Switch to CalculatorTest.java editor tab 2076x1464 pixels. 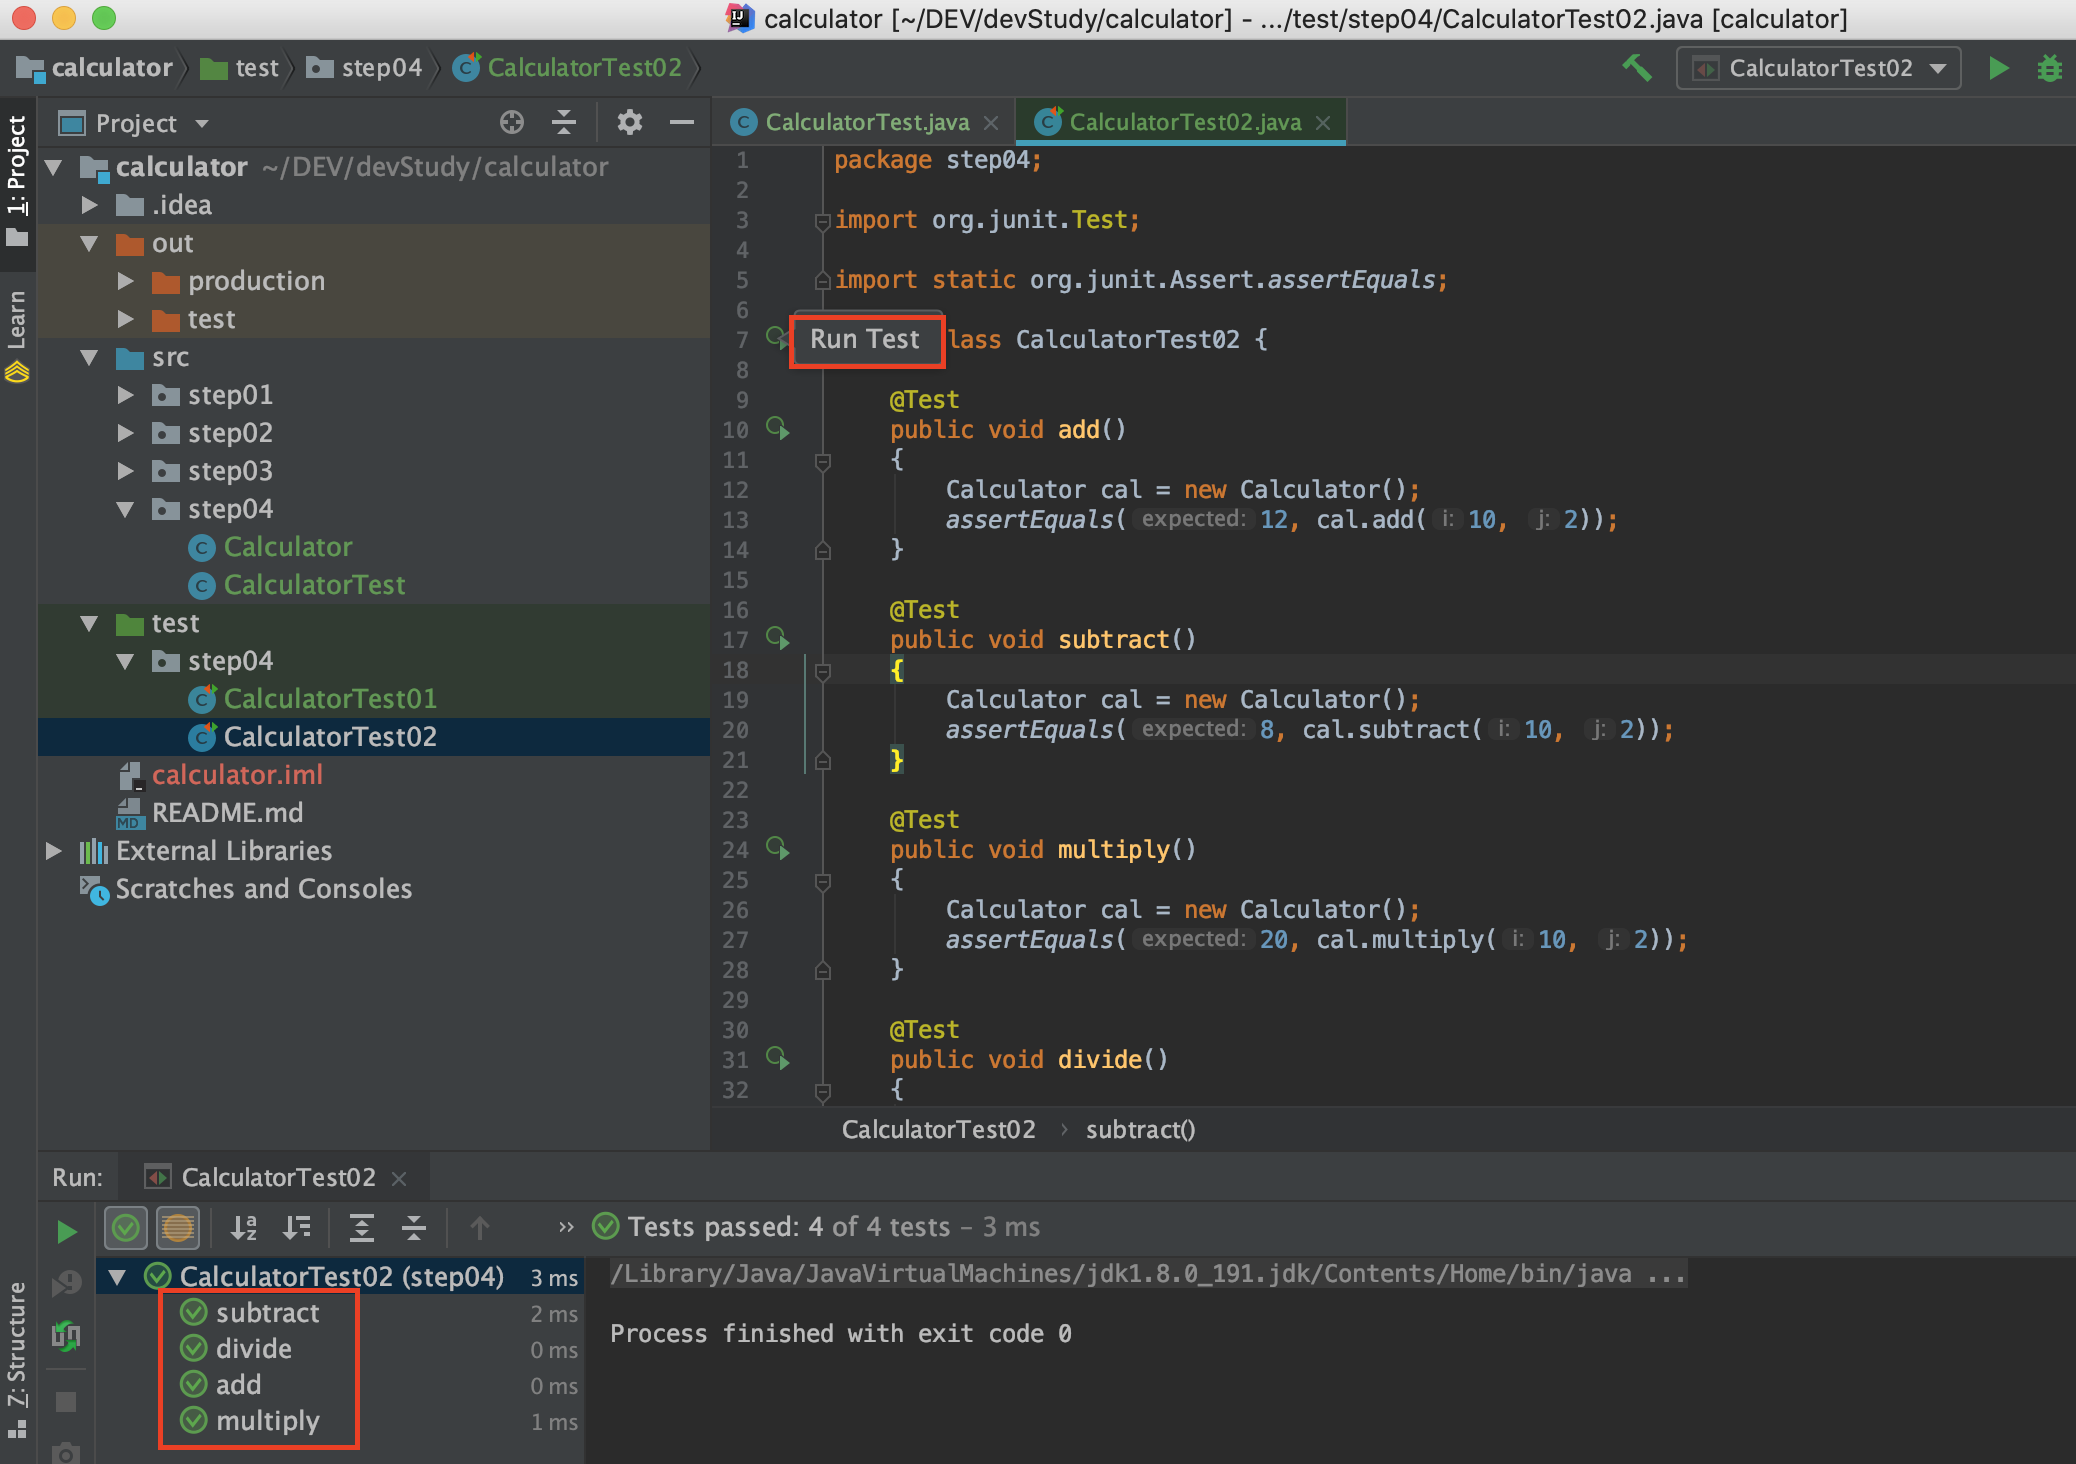(x=866, y=122)
